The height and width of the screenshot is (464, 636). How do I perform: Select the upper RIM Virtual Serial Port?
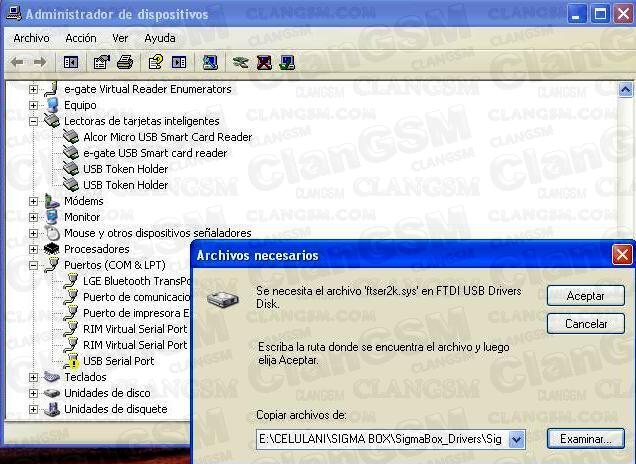135,329
